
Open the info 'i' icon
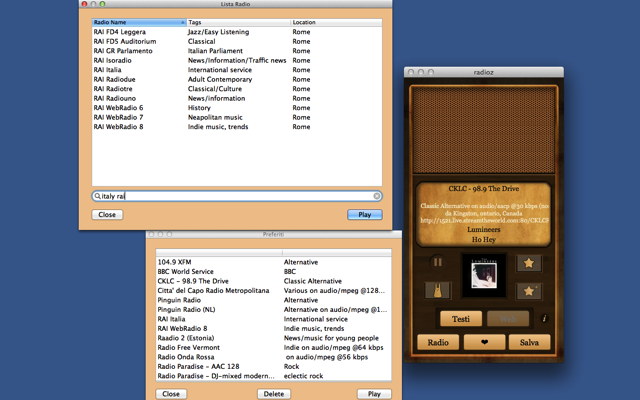(545, 319)
